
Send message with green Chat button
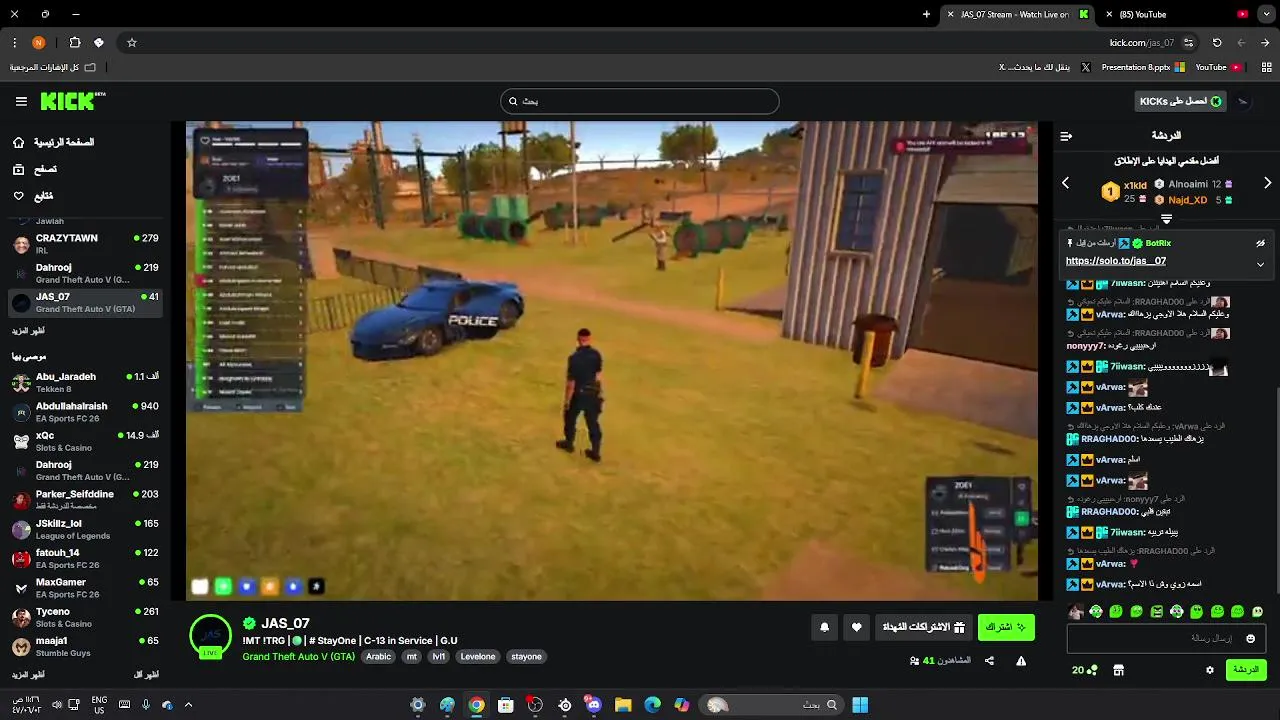pyautogui.click(x=1246, y=670)
